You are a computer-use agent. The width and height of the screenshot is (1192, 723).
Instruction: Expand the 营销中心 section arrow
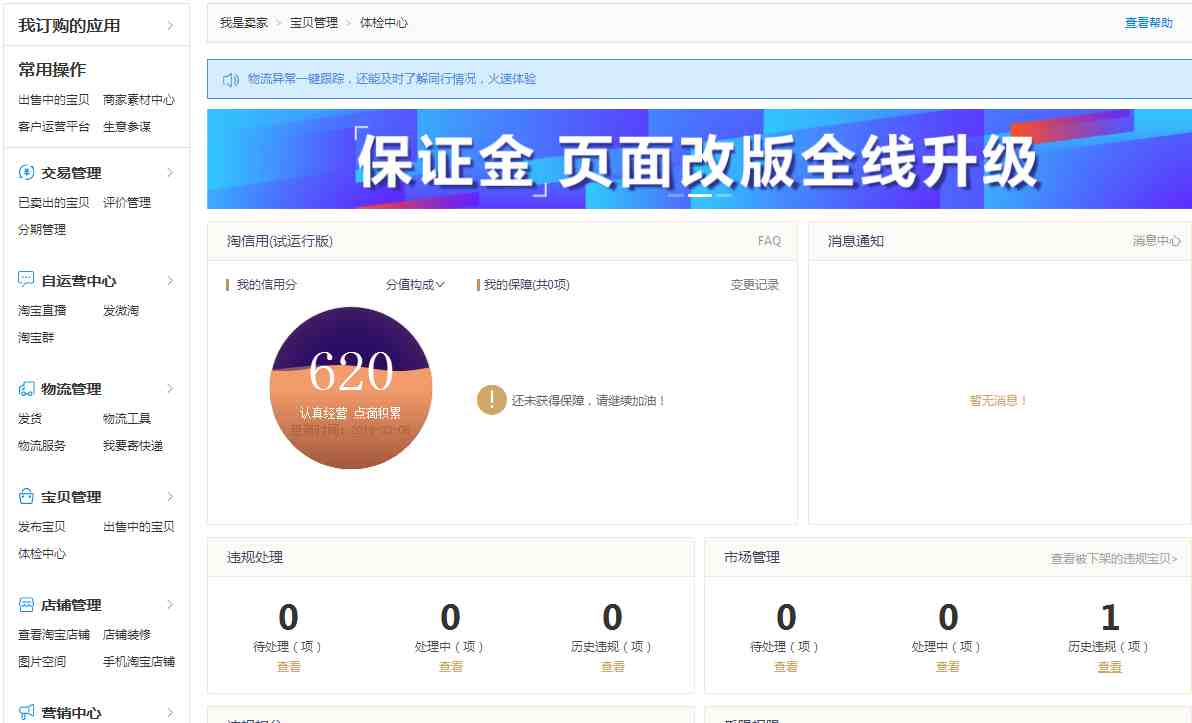[x=170, y=712]
